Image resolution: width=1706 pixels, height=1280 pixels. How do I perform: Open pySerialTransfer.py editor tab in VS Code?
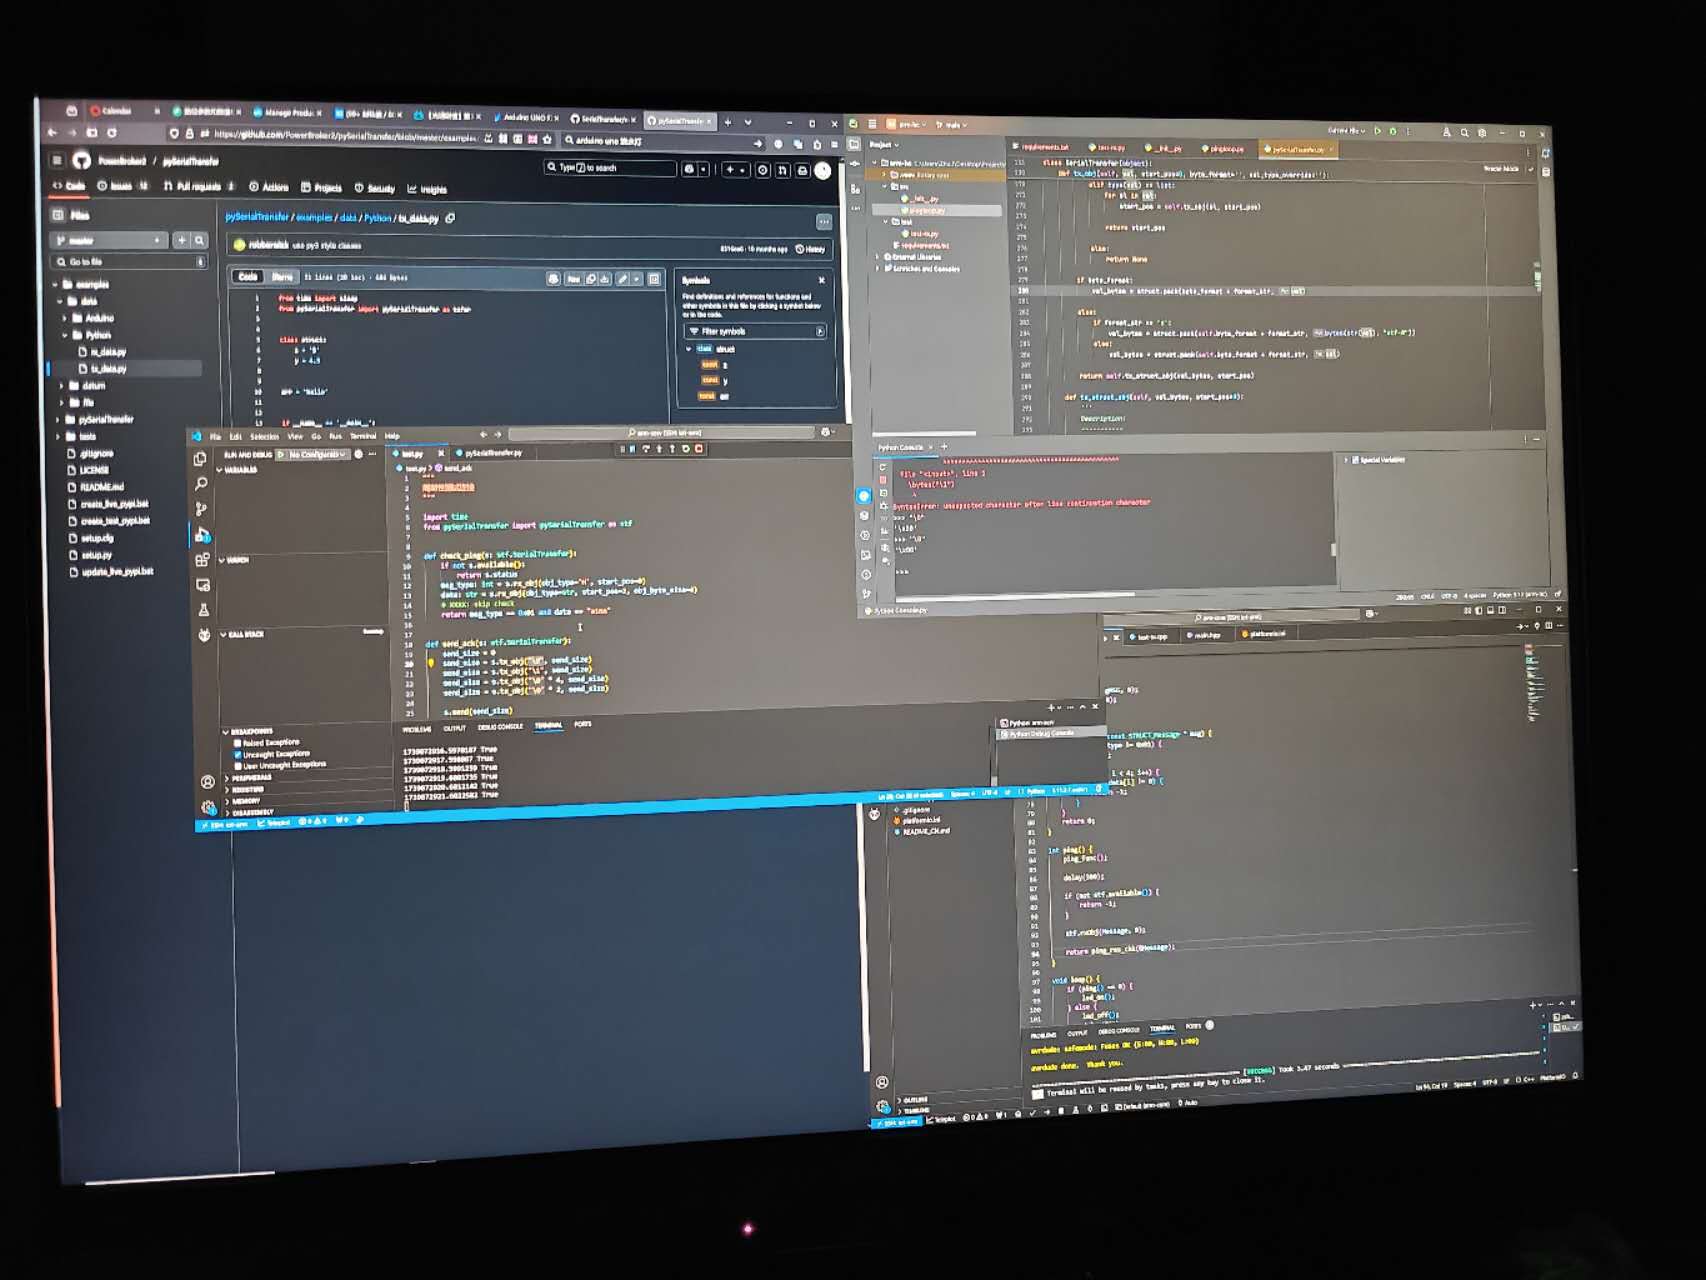[492, 453]
